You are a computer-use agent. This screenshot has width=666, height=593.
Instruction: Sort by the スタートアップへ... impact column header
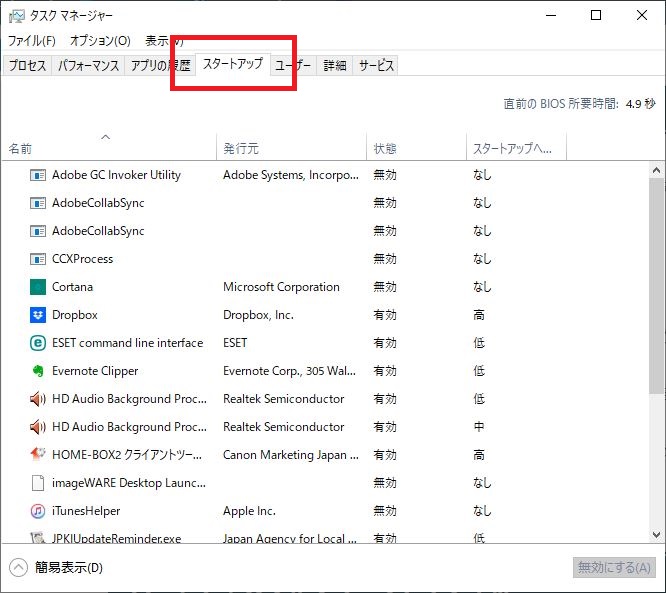(x=516, y=147)
